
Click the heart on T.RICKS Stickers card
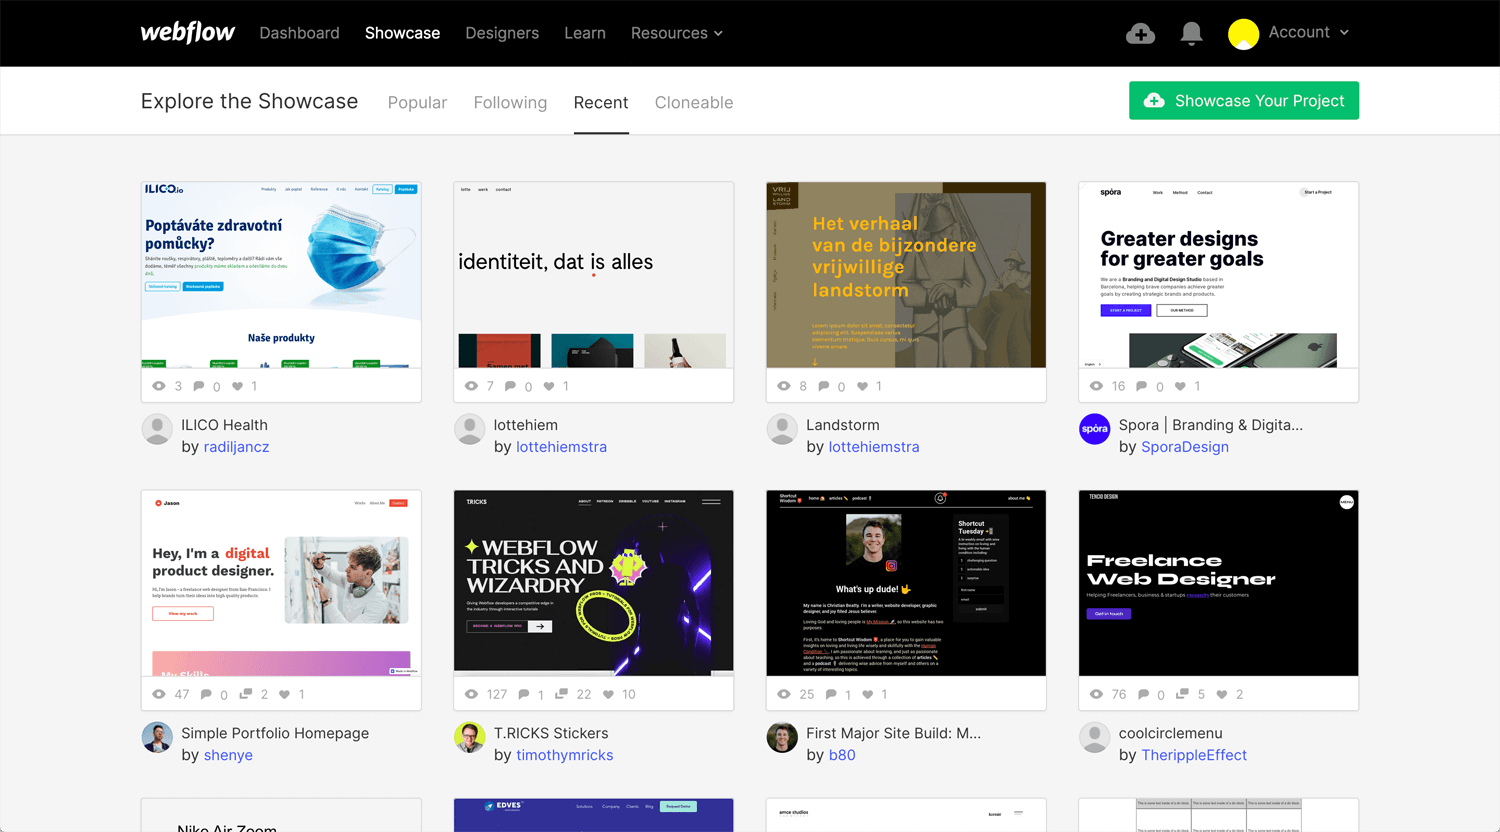tap(608, 694)
